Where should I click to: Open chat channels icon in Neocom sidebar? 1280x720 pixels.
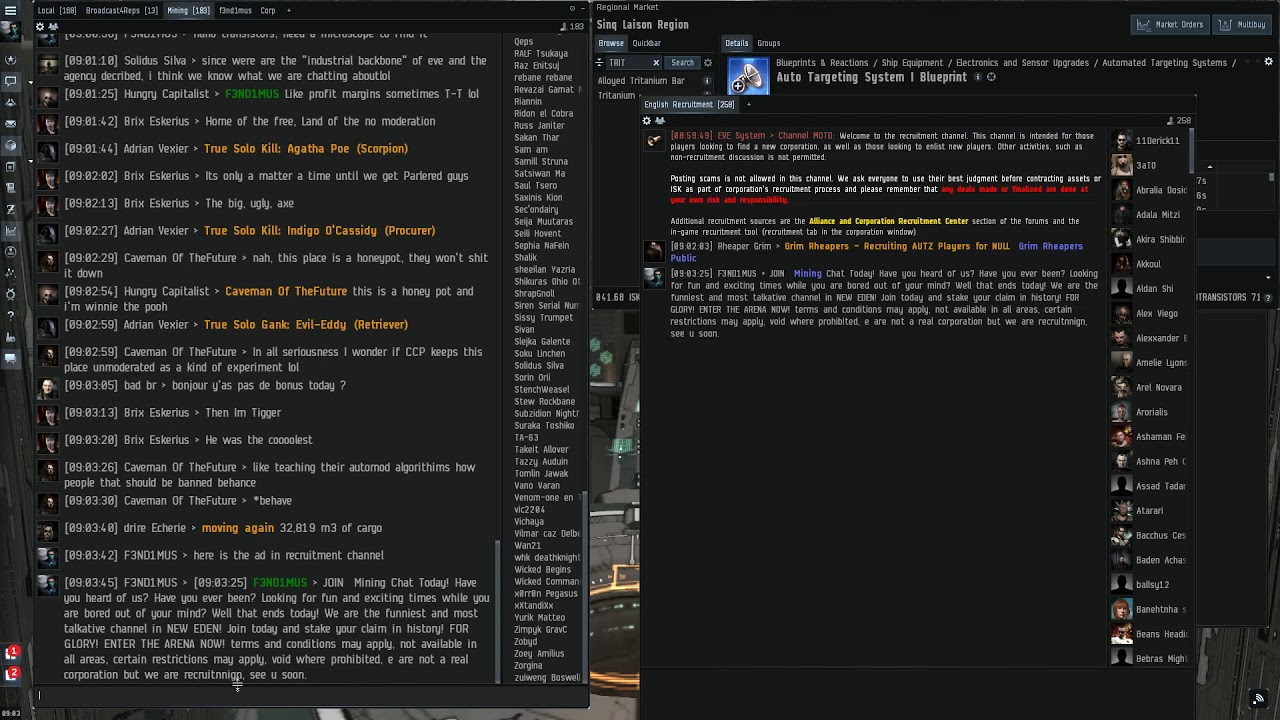pyautogui.click(x=11, y=81)
